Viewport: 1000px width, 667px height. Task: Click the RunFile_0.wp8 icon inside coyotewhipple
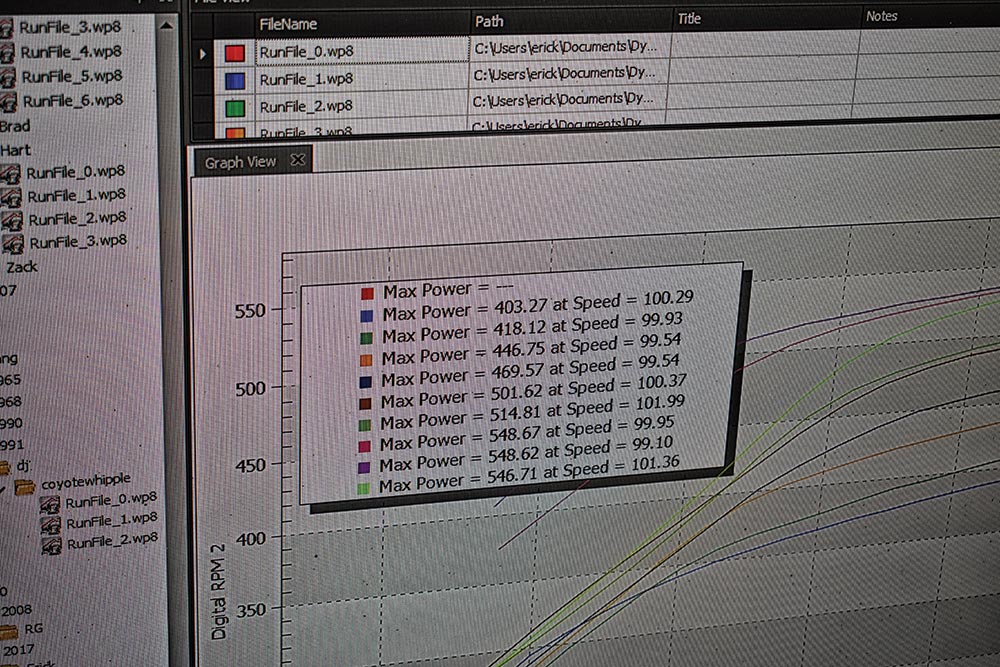pos(50,504)
